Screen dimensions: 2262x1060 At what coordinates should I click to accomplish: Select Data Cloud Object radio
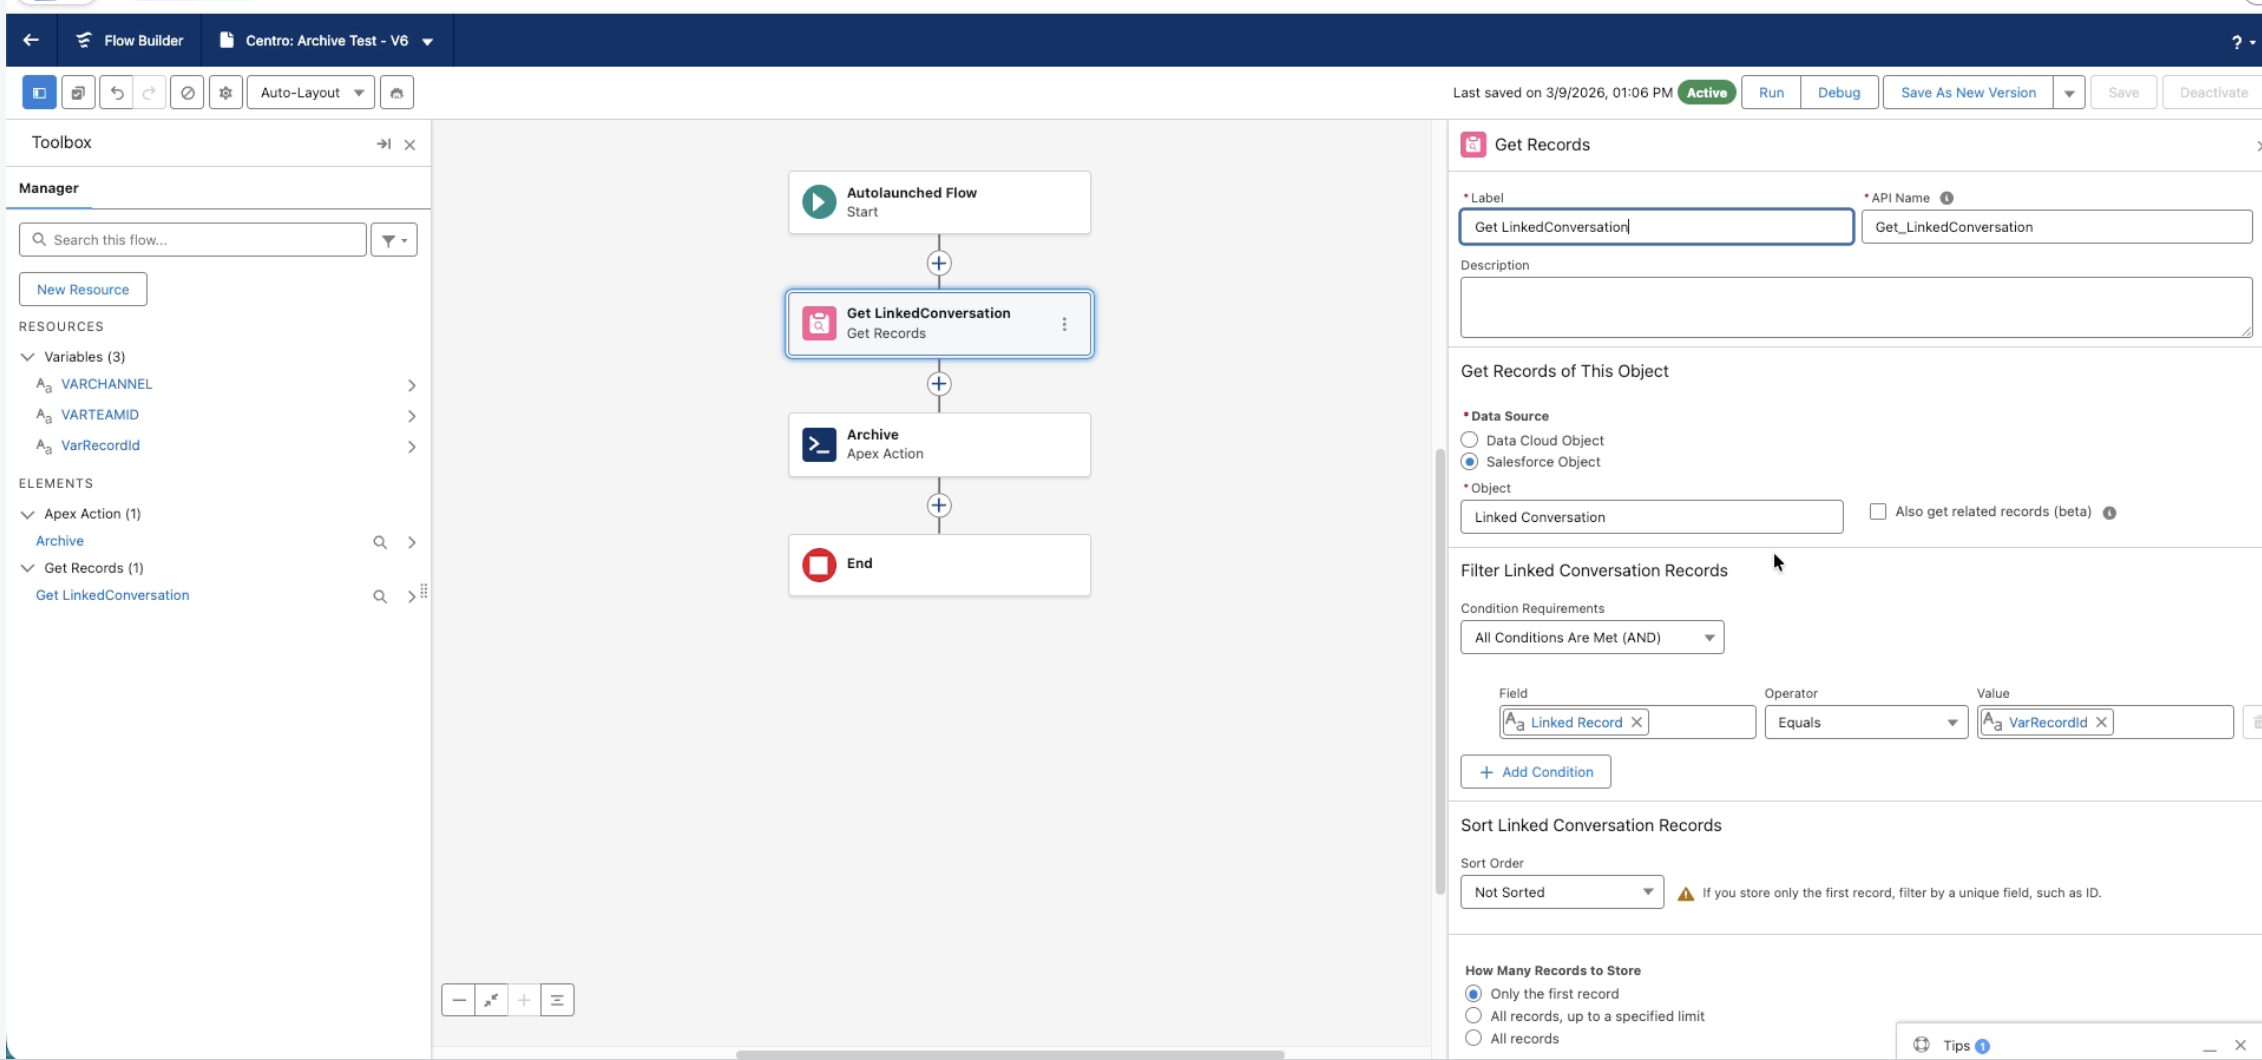[1469, 440]
